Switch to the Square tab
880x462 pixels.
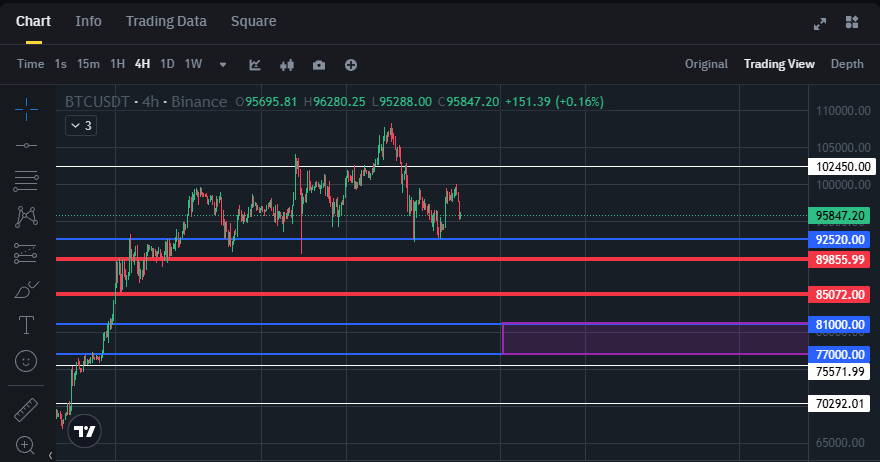click(x=254, y=21)
